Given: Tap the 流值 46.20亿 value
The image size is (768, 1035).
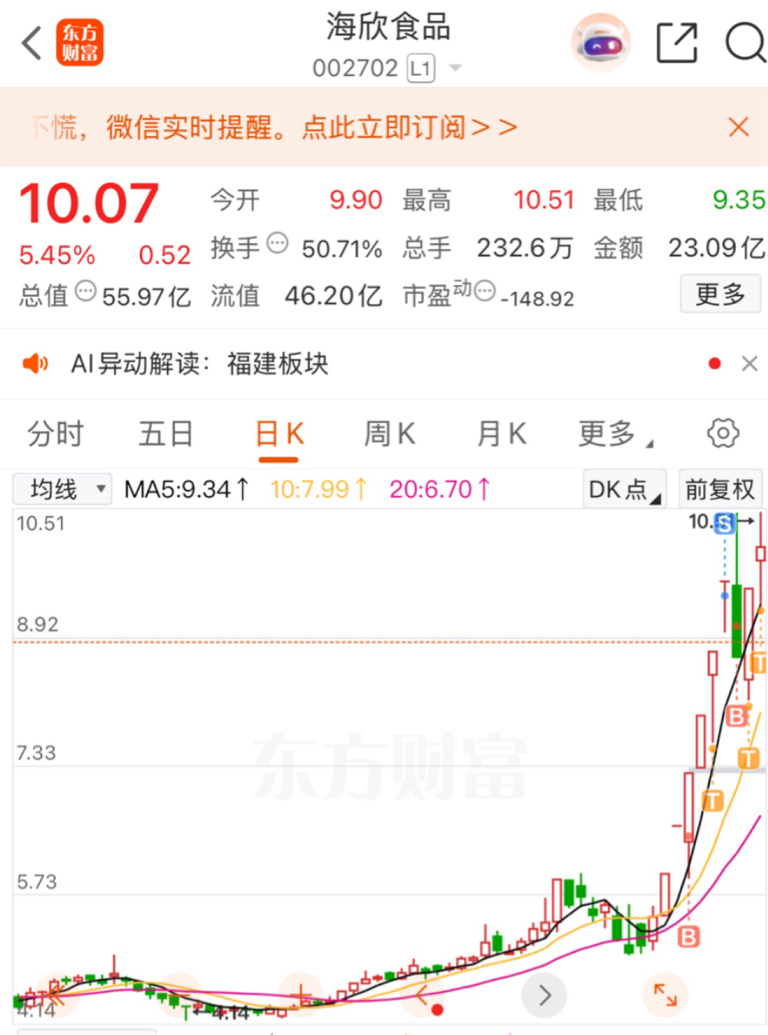Looking at the screenshot, I should tap(333, 296).
